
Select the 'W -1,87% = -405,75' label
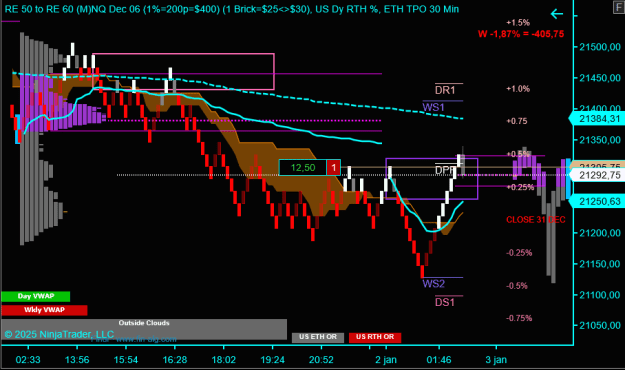coord(521,34)
